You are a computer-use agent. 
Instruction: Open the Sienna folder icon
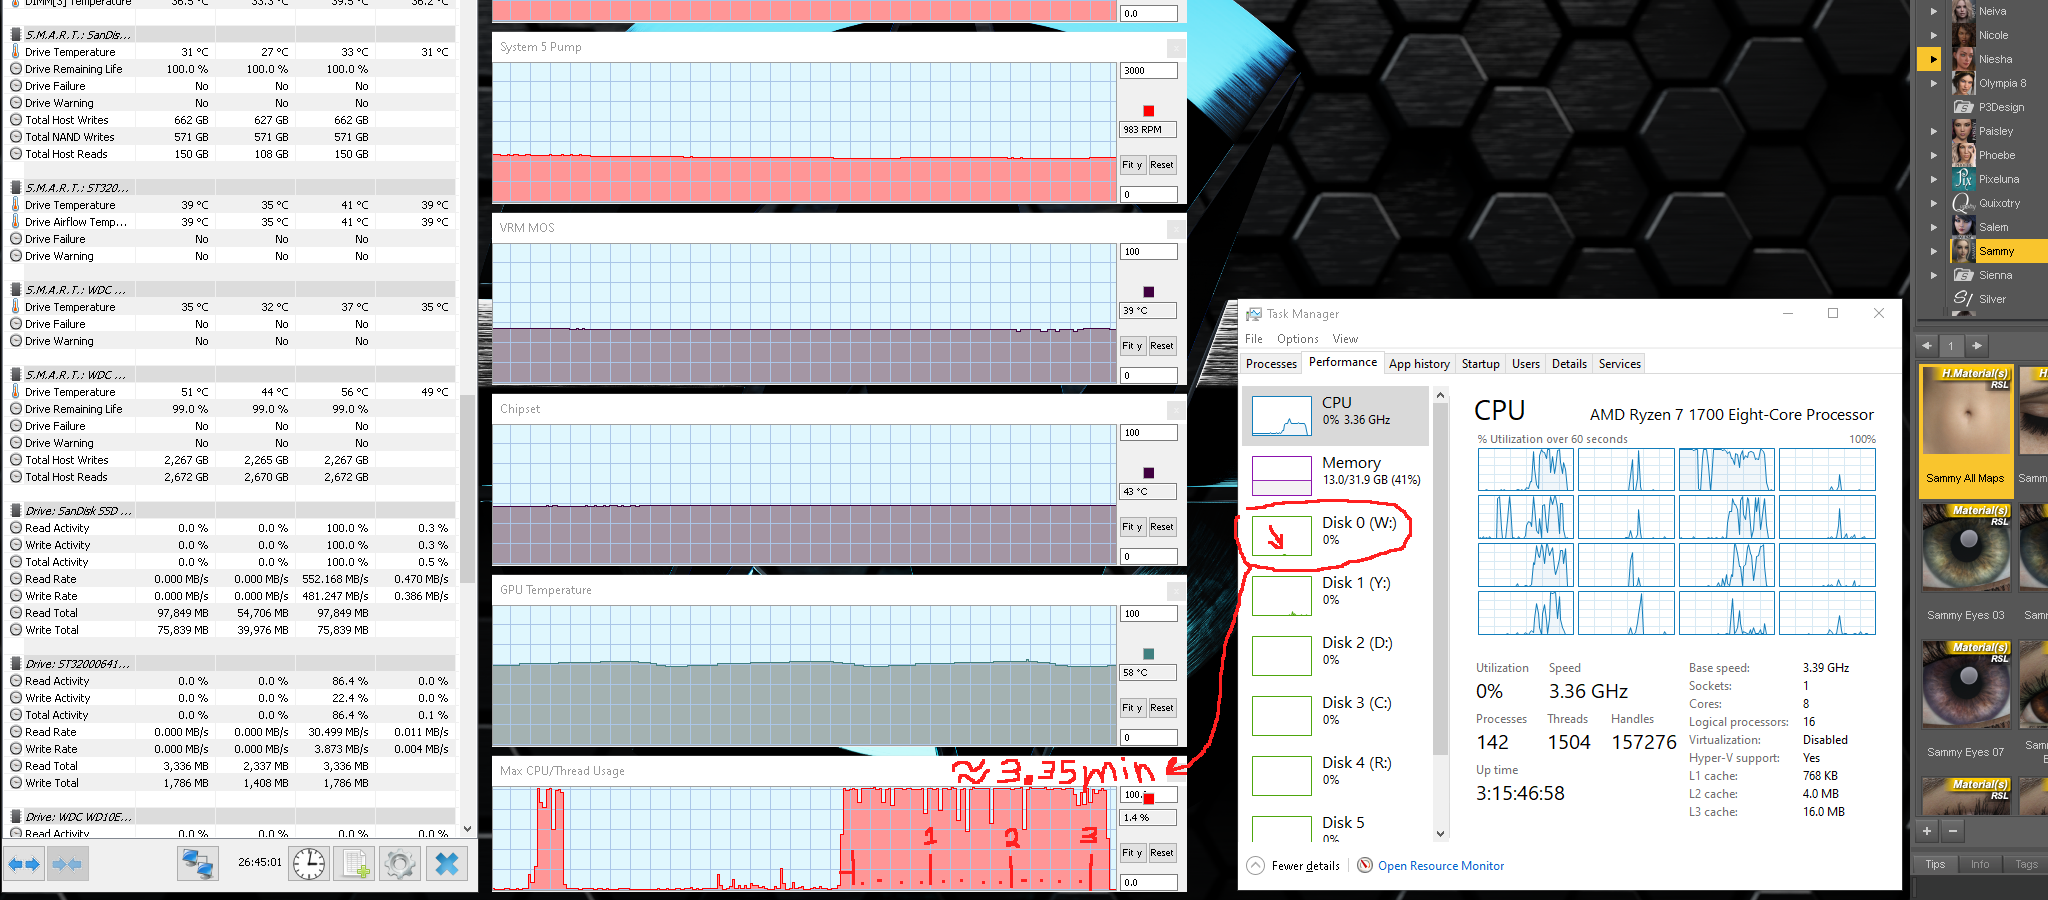coord(1963,275)
